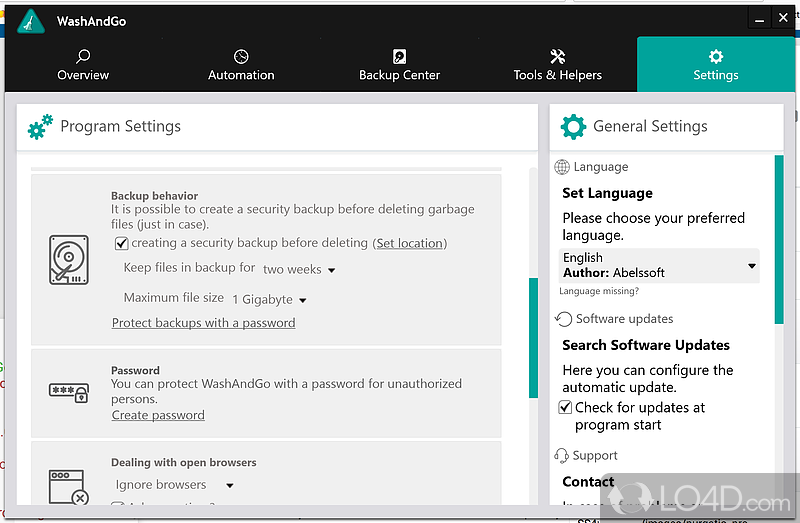800x523 pixels.
Task: Click the WashAndGo broom logo icon
Action: (x=31, y=22)
